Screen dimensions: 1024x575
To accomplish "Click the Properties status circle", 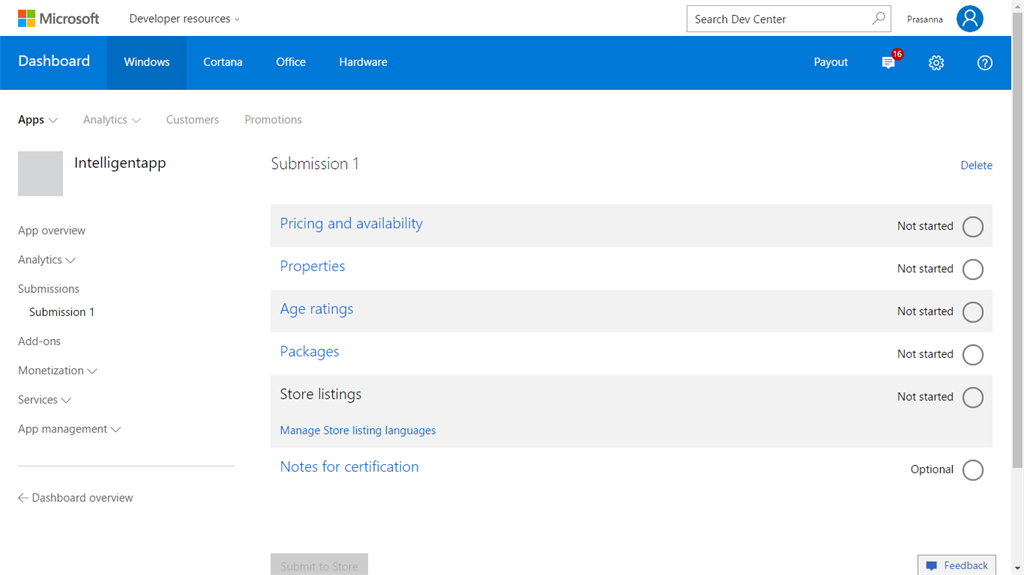I will tap(972, 270).
